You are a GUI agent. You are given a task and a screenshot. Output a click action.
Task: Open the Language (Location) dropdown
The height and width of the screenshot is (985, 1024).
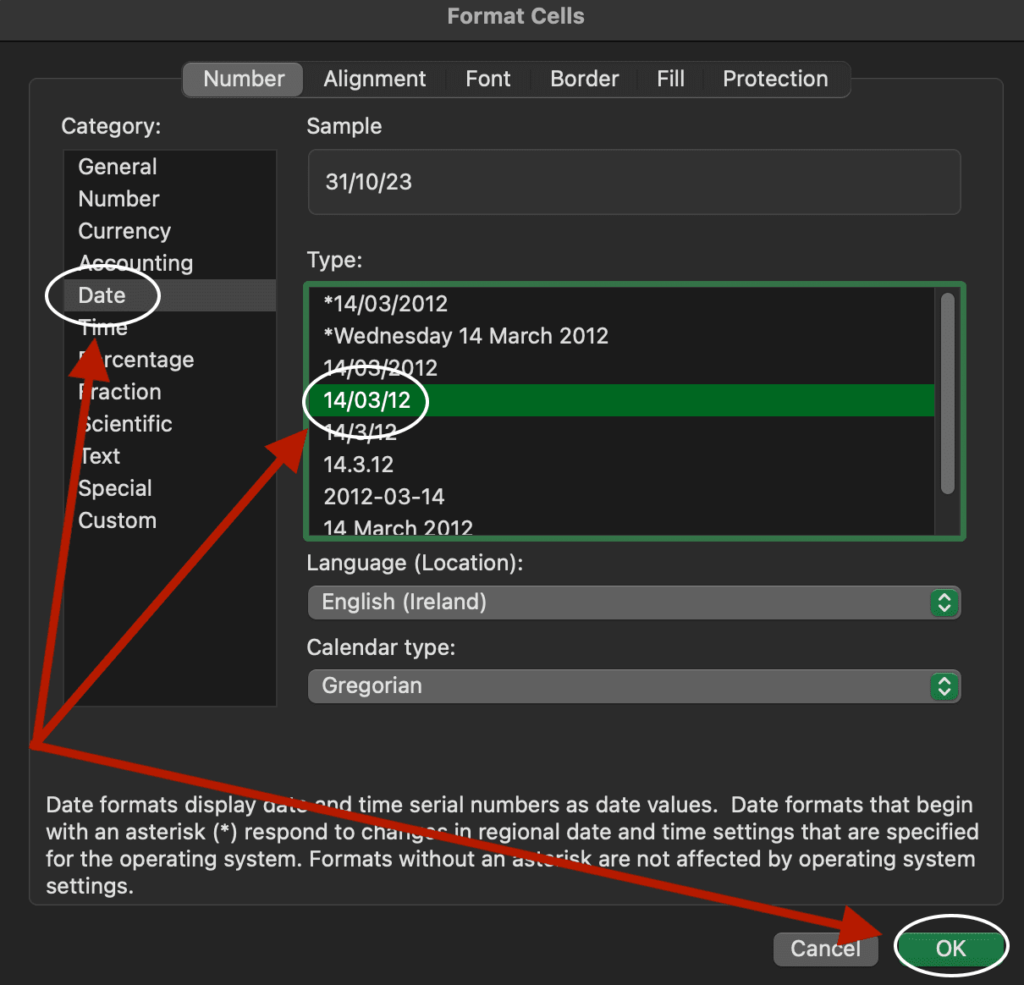[x=633, y=602]
